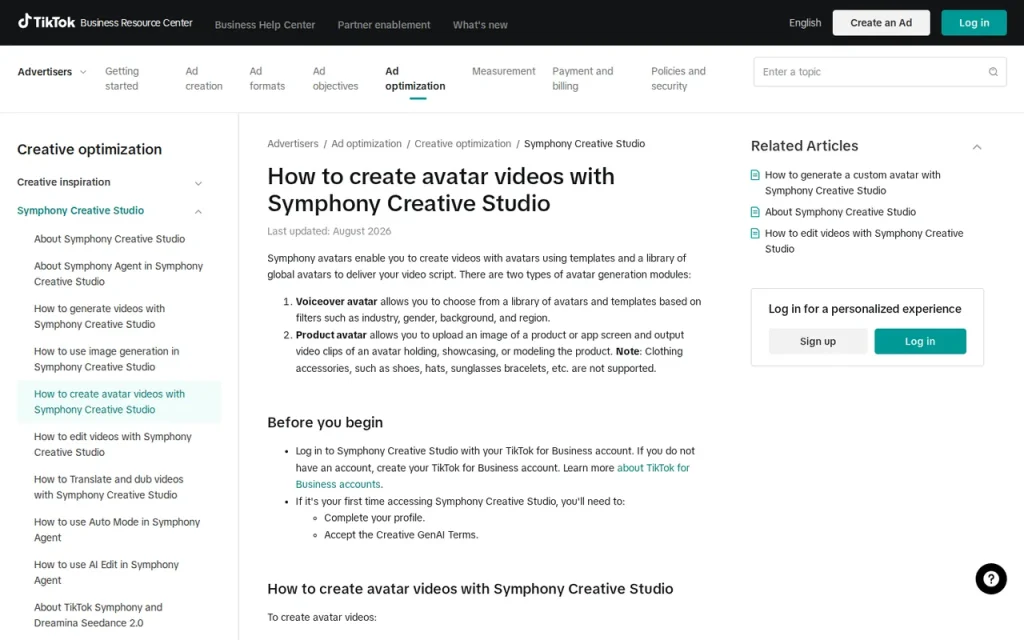The width and height of the screenshot is (1024, 640).
Task: Click the 'Before you begin' heading
Action: pyautogui.click(x=325, y=423)
